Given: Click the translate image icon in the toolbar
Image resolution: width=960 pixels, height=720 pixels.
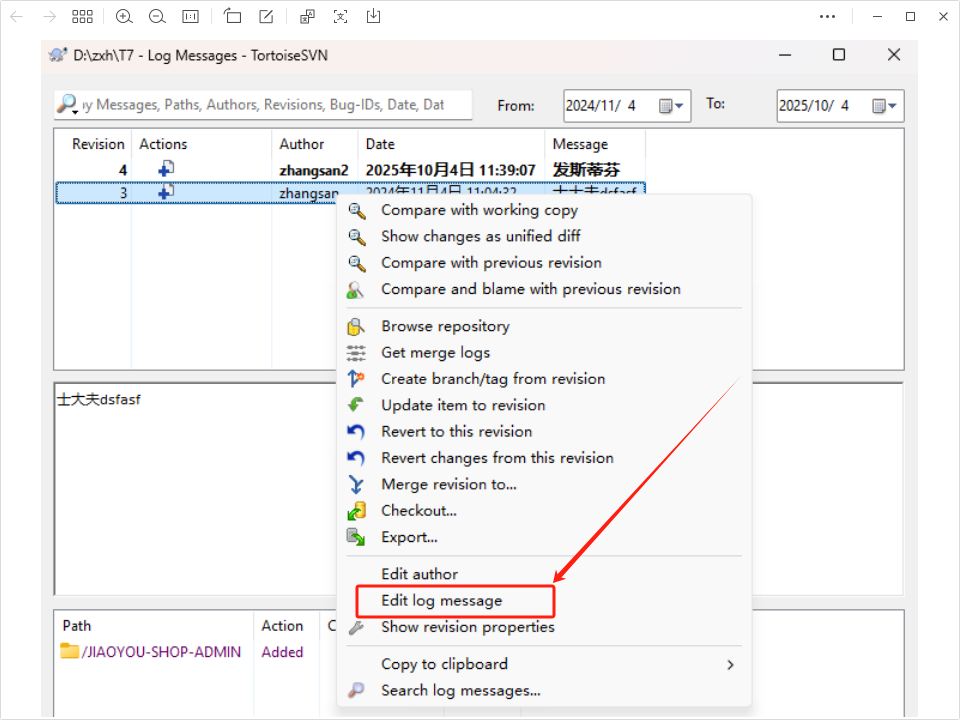Looking at the screenshot, I should pos(307,17).
